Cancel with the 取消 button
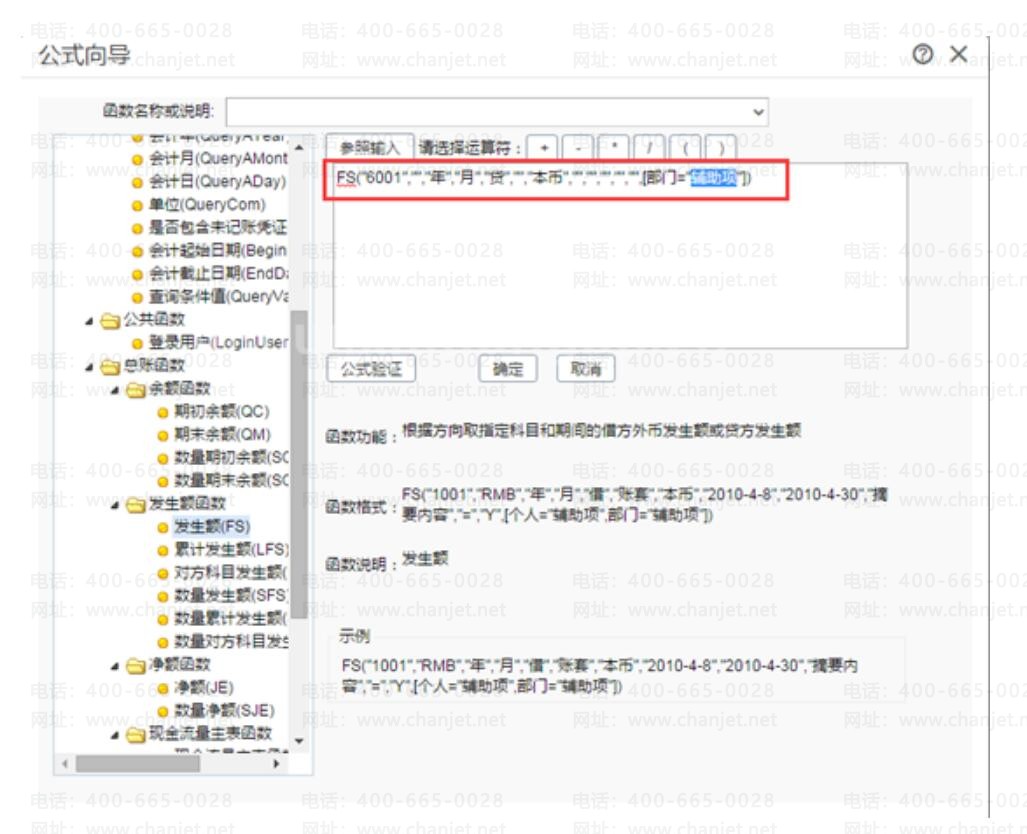The image size is (1027, 834). pyautogui.click(x=585, y=369)
